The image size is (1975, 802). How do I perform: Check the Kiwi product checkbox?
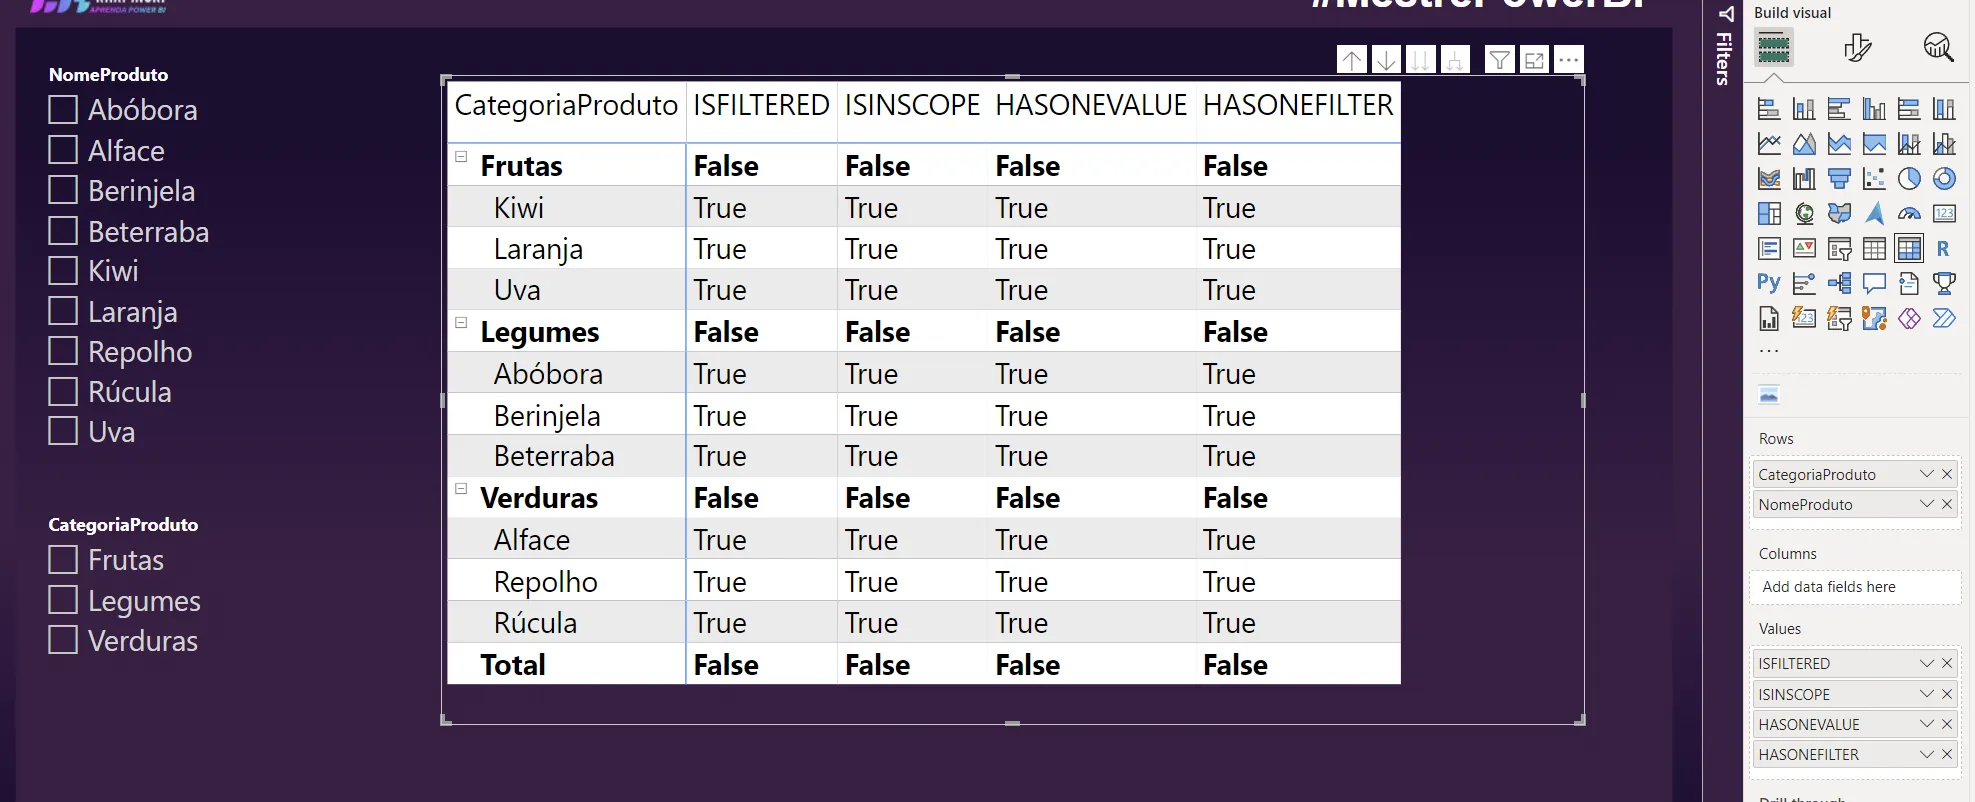click(x=63, y=271)
